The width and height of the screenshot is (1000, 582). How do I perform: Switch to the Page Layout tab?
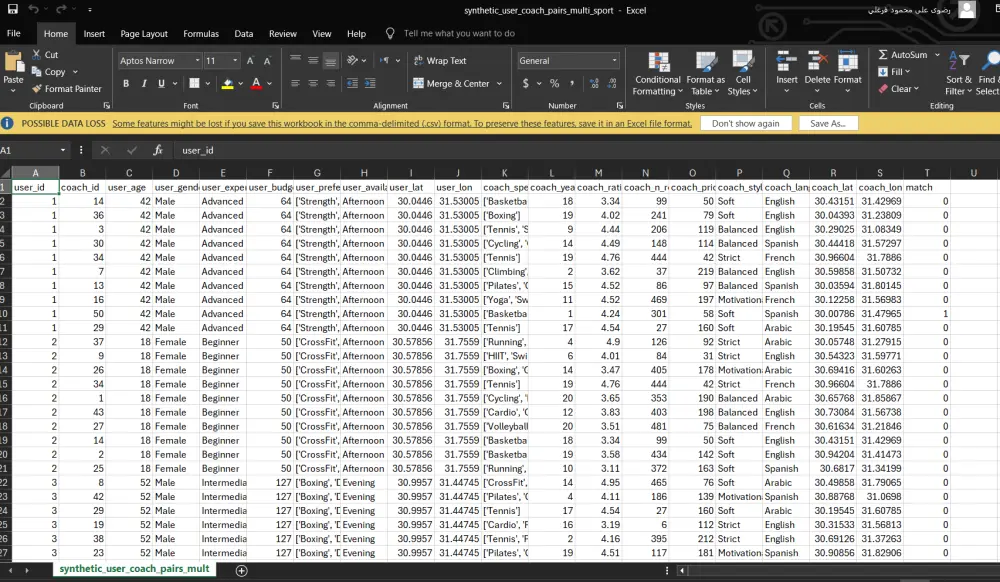tap(144, 34)
